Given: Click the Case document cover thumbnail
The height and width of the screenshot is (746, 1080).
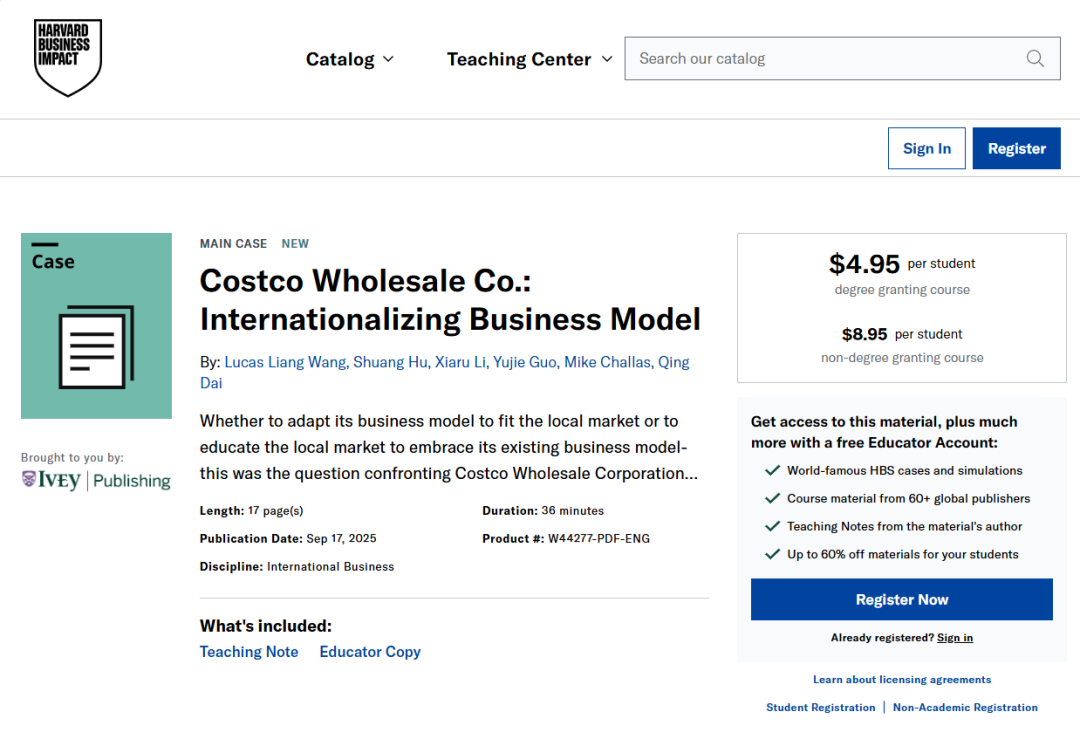Looking at the screenshot, I should pos(96,326).
